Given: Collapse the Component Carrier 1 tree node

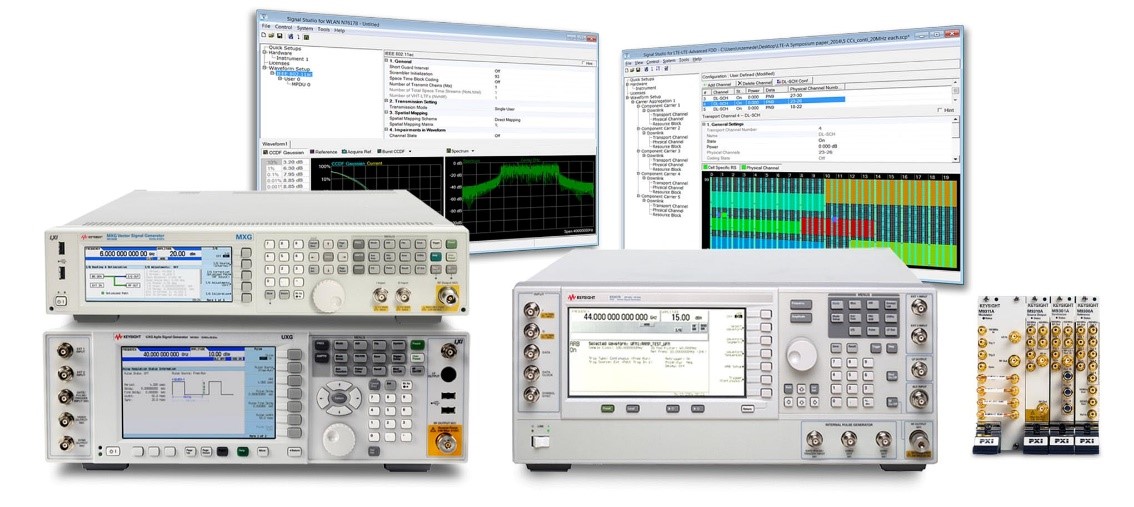Looking at the screenshot, I should click(637, 105).
